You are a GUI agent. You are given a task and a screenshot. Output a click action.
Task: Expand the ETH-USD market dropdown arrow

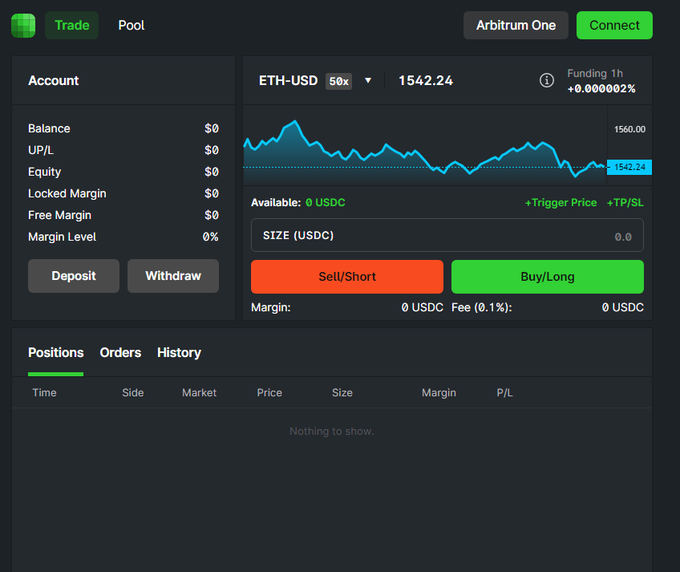coord(368,80)
